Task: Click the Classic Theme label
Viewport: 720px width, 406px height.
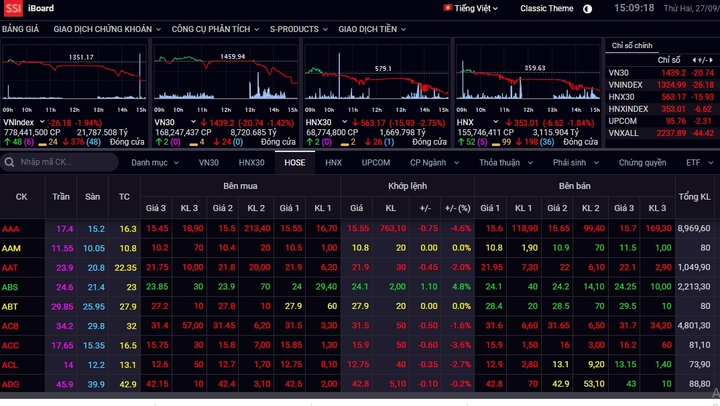Action: pos(547,8)
